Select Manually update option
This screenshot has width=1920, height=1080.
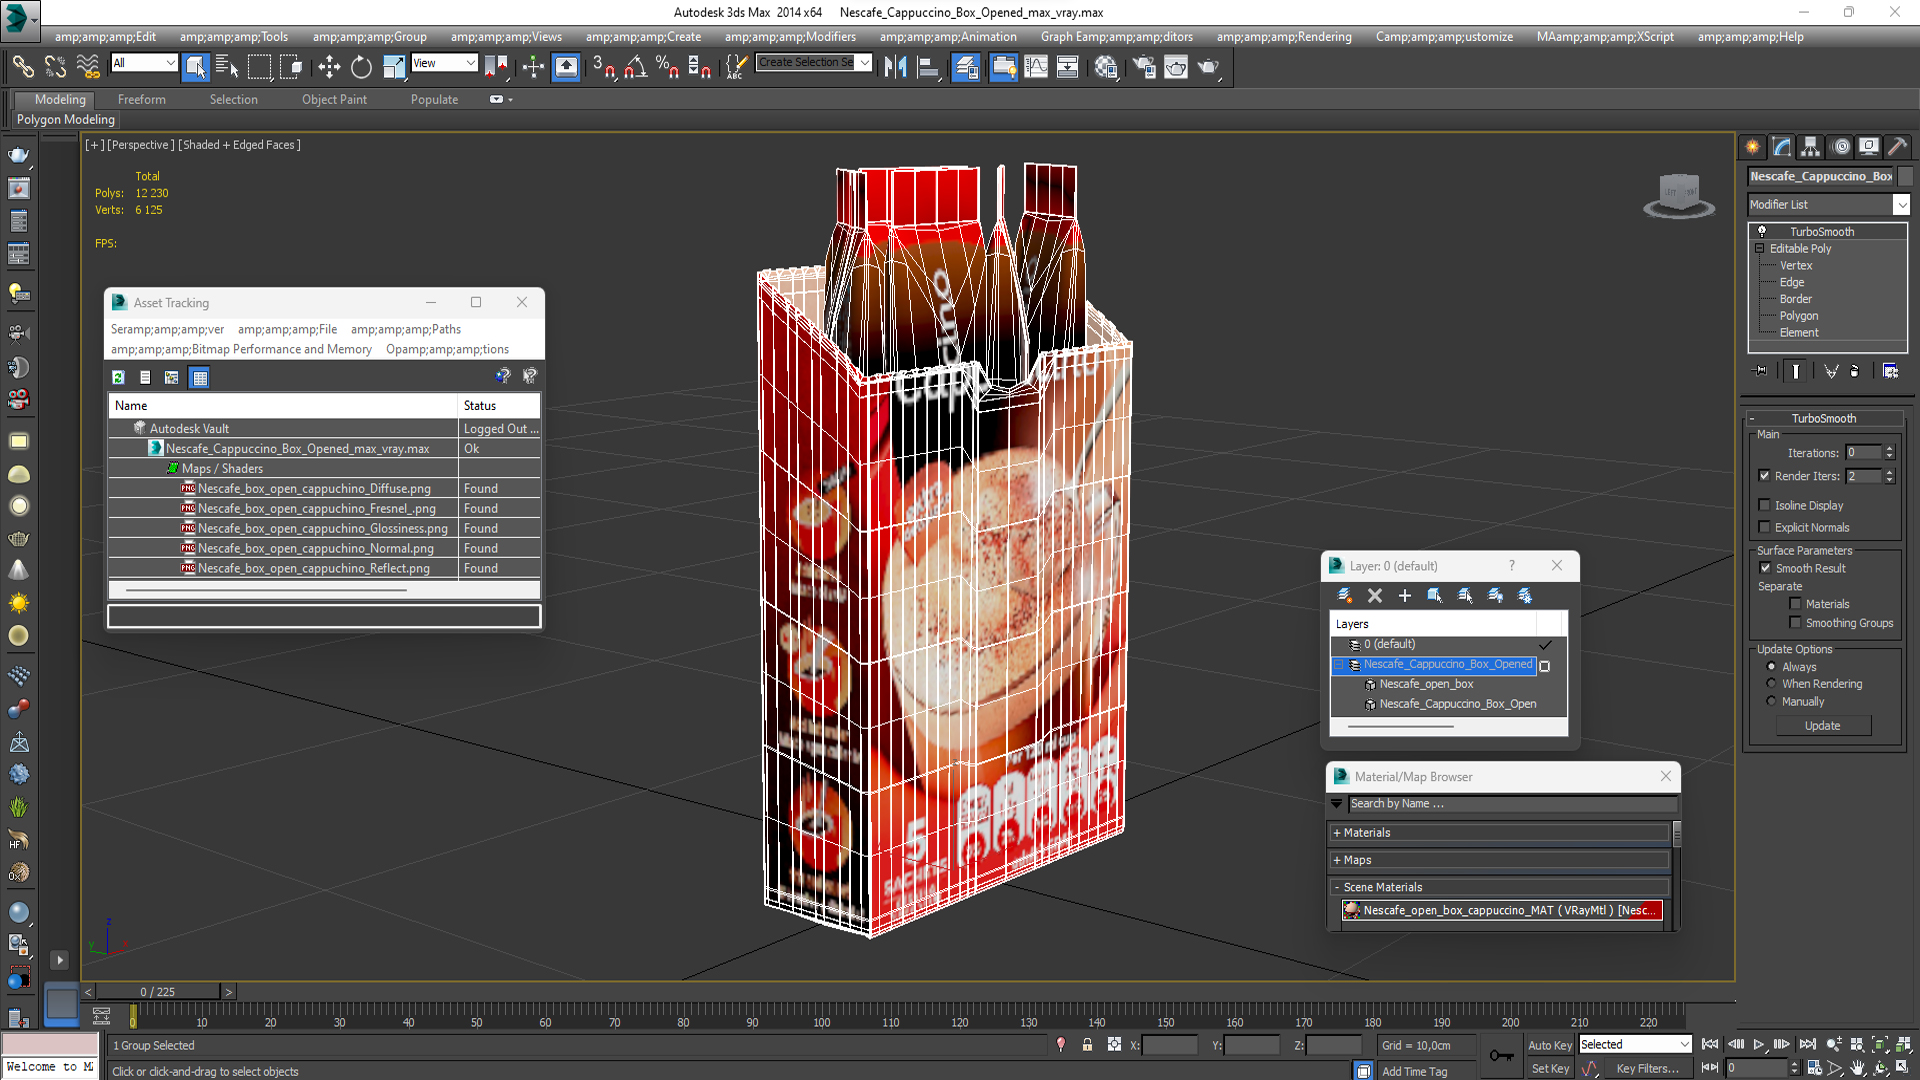(1772, 702)
